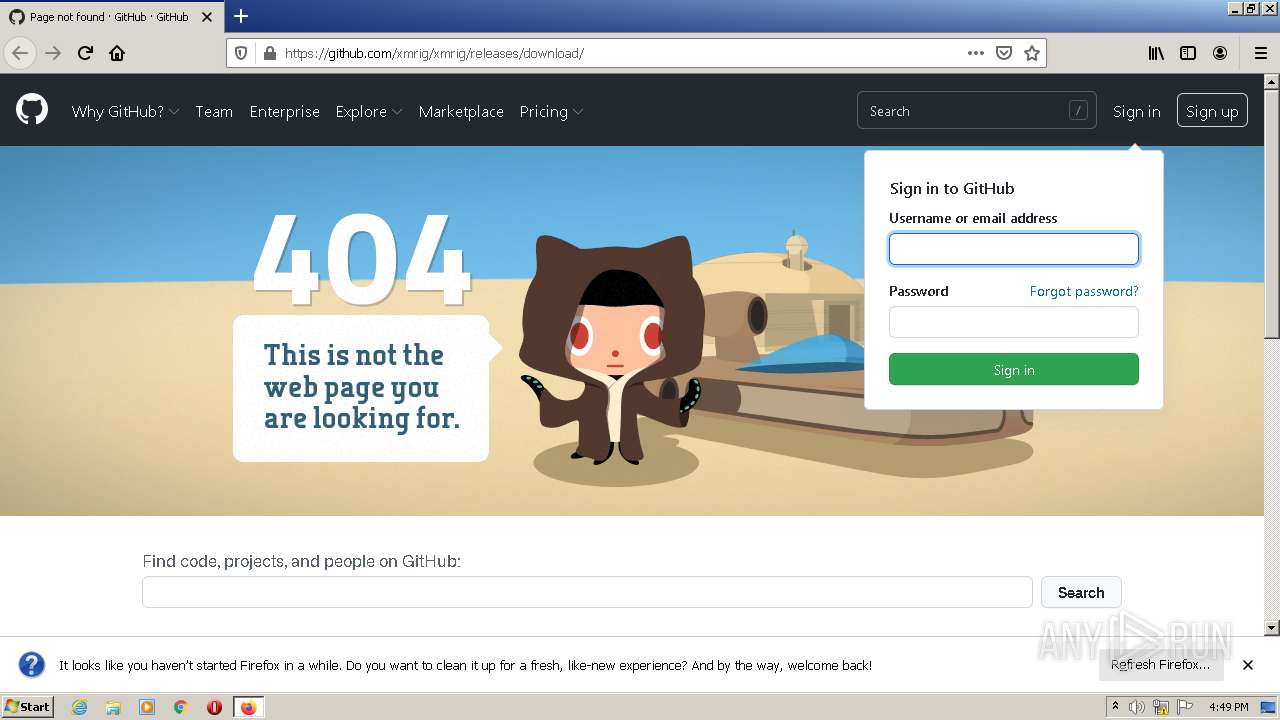The width and height of the screenshot is (1280, 720).
Task: Click the GitHub Octocat logo
Action: point(32,110)
